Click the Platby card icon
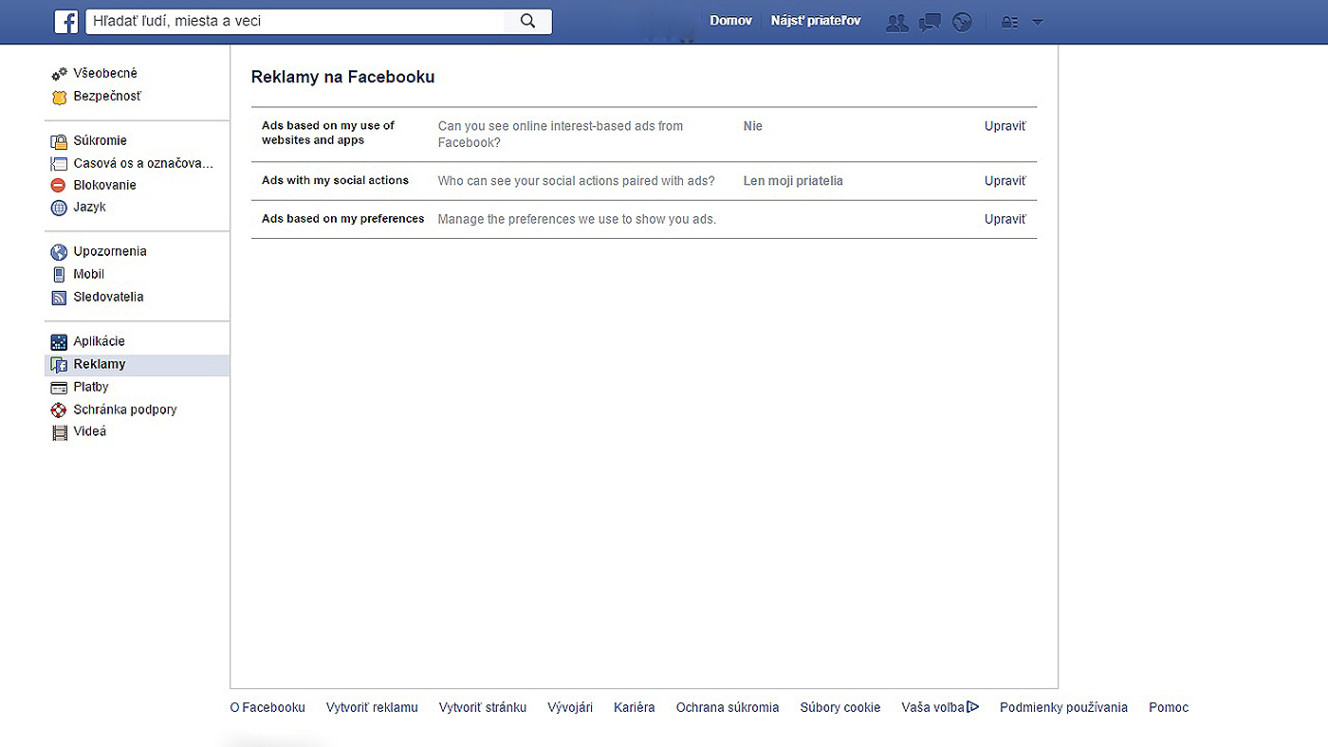Viewport: 1328px width, 747px height. coord(59,388)
